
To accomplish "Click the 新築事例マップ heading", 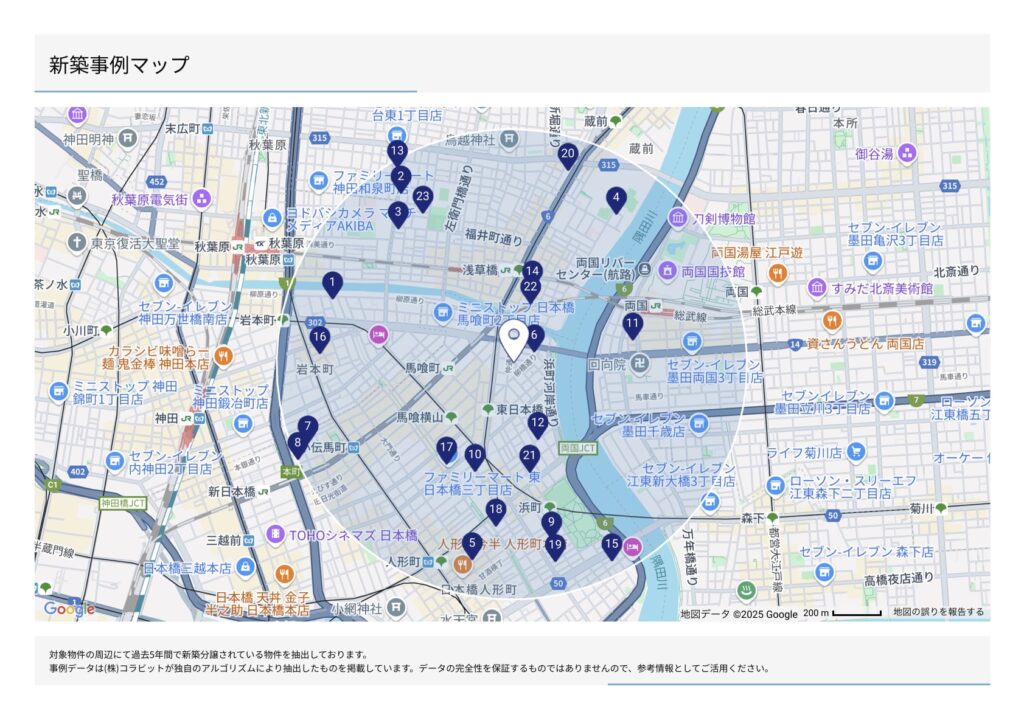I will (119, 65).
